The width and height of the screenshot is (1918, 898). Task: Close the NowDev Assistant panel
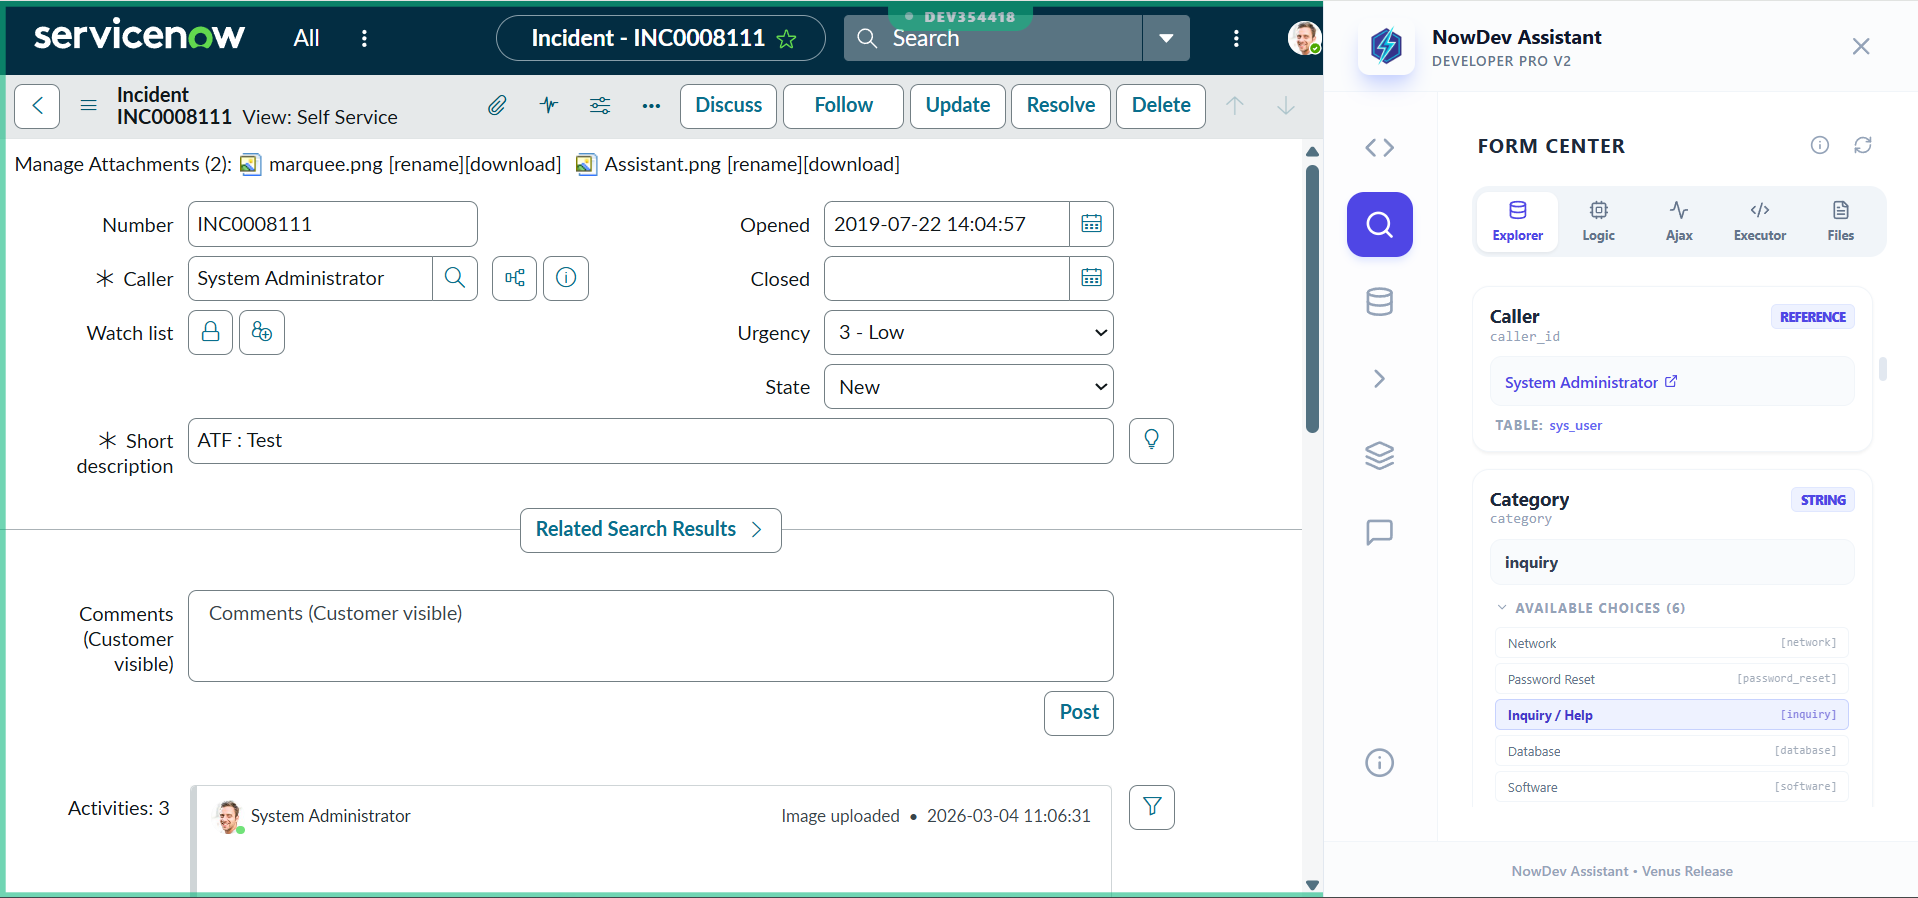coord(1861,47)
